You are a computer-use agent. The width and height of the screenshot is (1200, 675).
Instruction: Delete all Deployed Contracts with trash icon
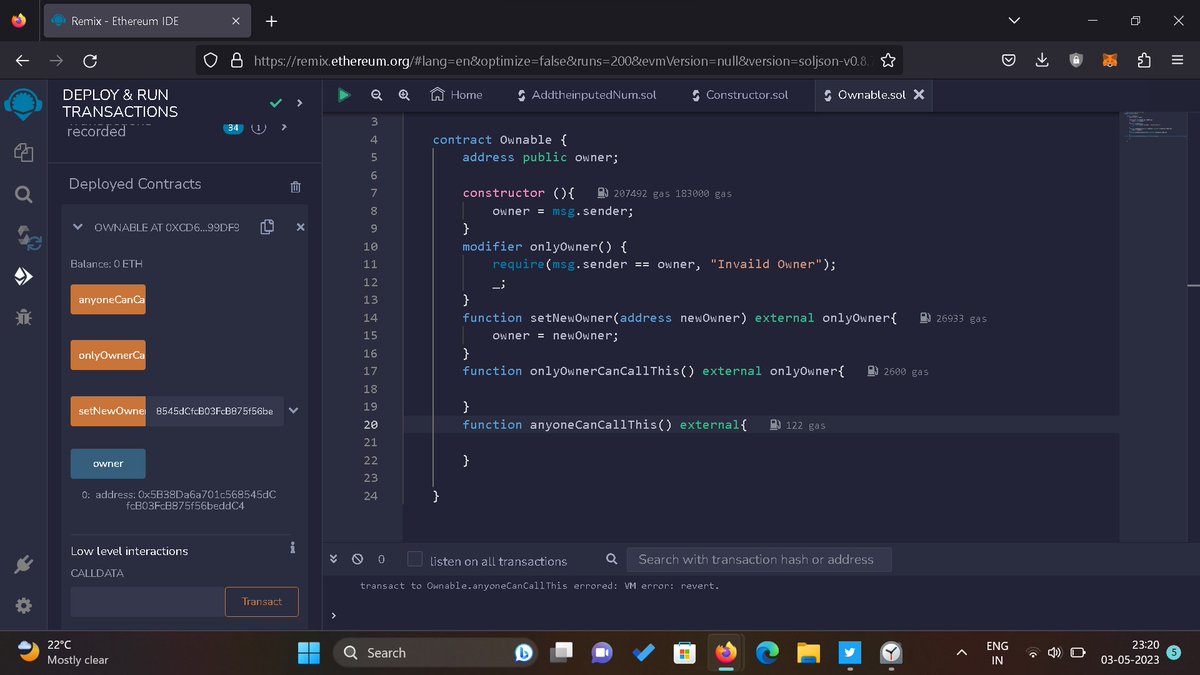(x=294, y=186)
